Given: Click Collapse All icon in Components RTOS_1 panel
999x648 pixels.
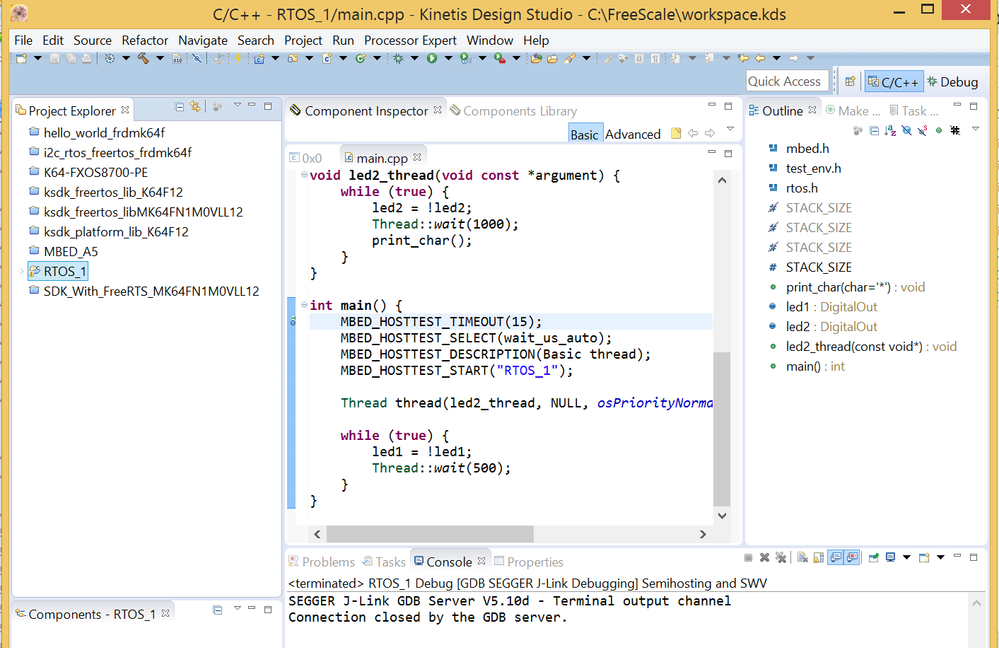Looking at the screenshot, I should click(217, 610).
